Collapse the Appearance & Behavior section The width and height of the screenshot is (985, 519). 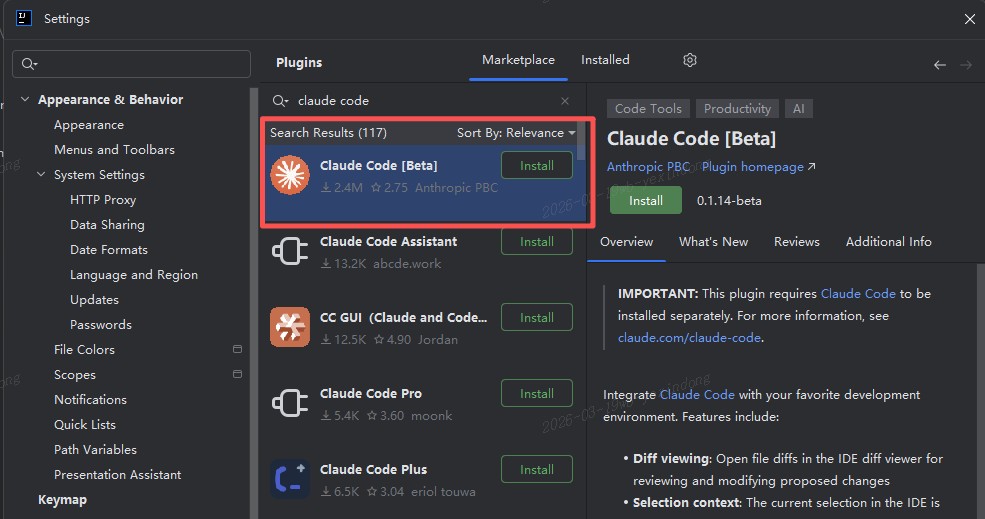[x=25, y=99]
